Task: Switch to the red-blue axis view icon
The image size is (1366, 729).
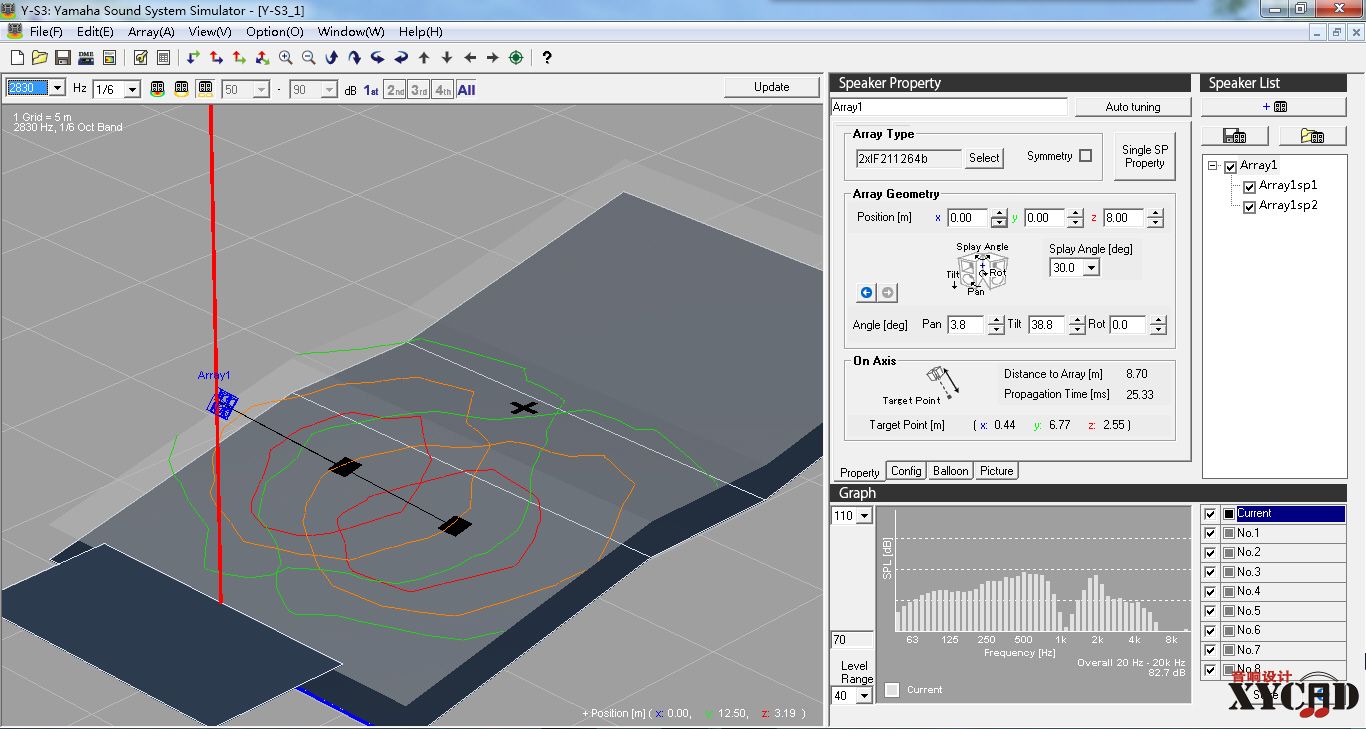Action: click(x=217, y=58)
